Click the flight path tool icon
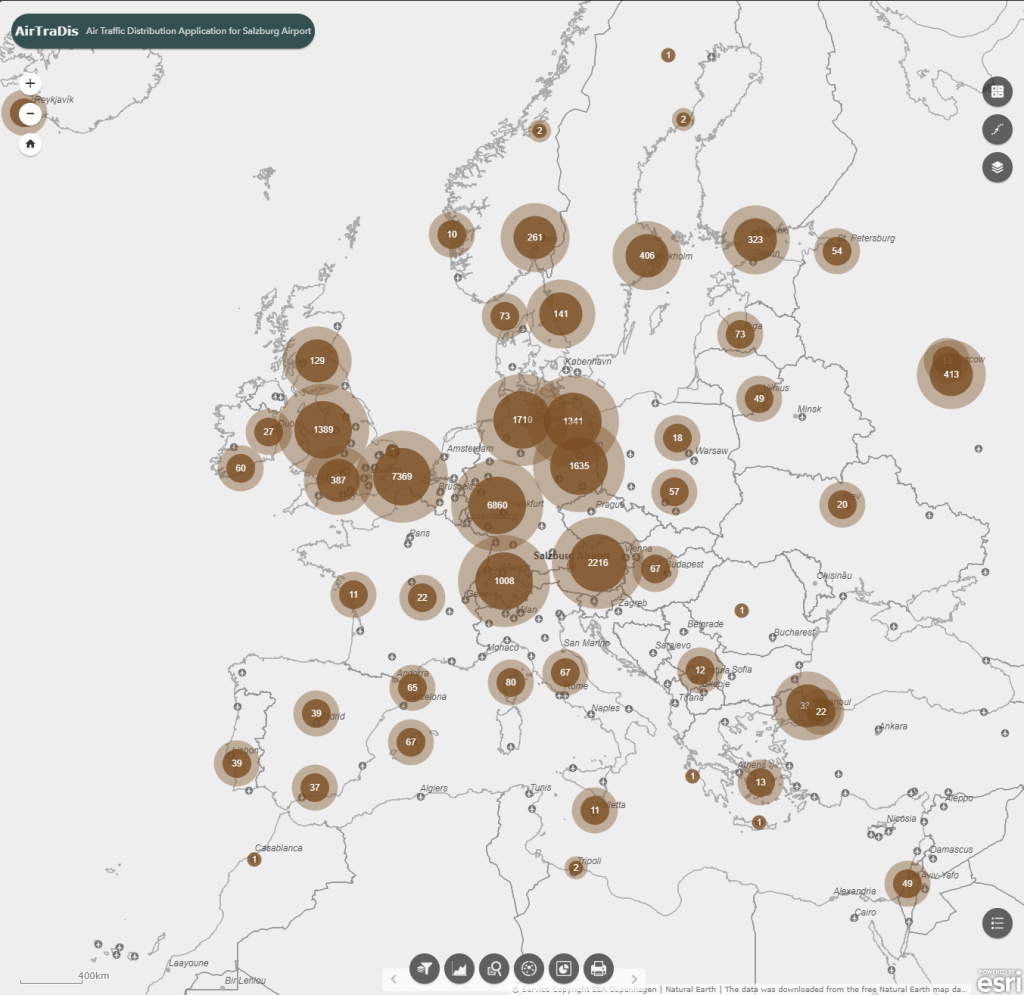The image size is (1024, 995). click(996, 129)
